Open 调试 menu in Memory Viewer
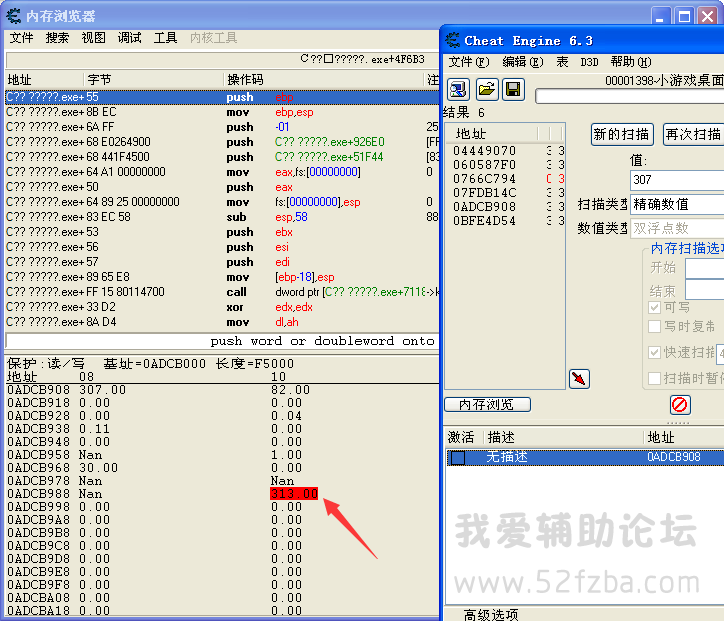 (x=129, y=38)
